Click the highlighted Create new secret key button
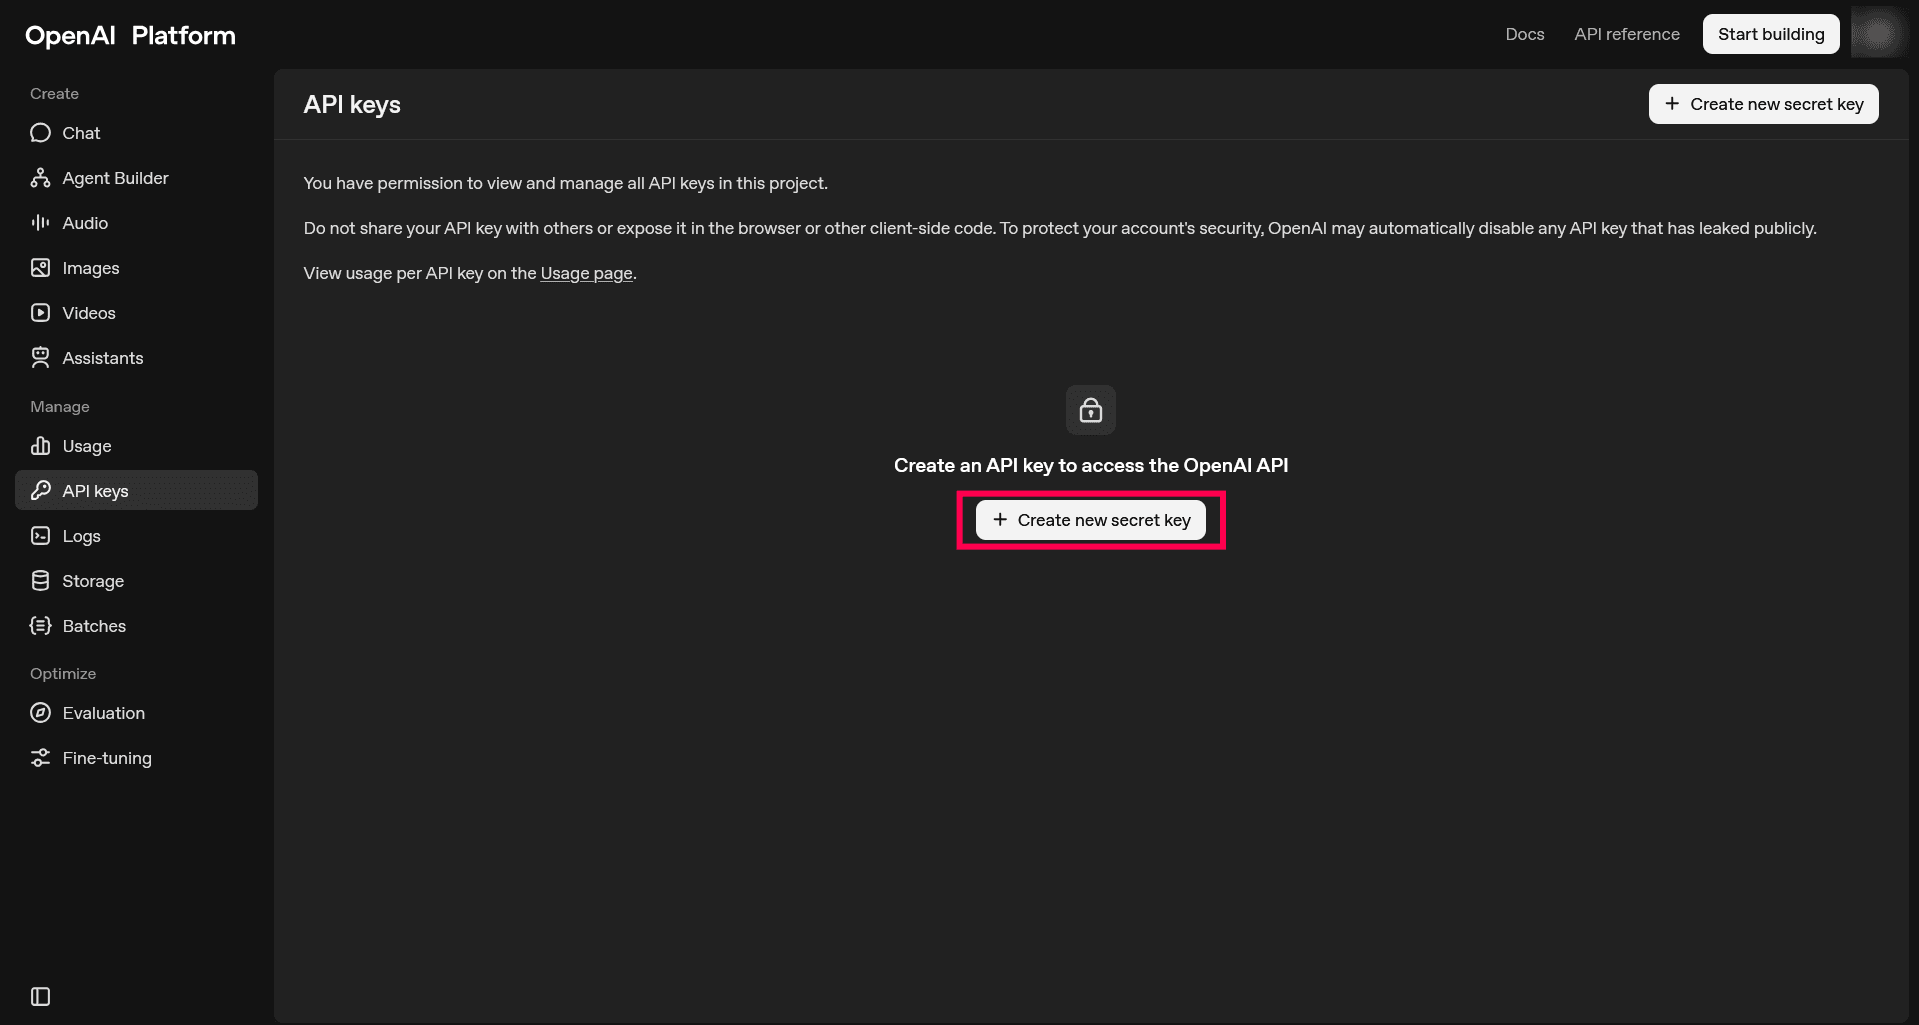The width and height of the screenshot is (1919, 1025). 1090,519
